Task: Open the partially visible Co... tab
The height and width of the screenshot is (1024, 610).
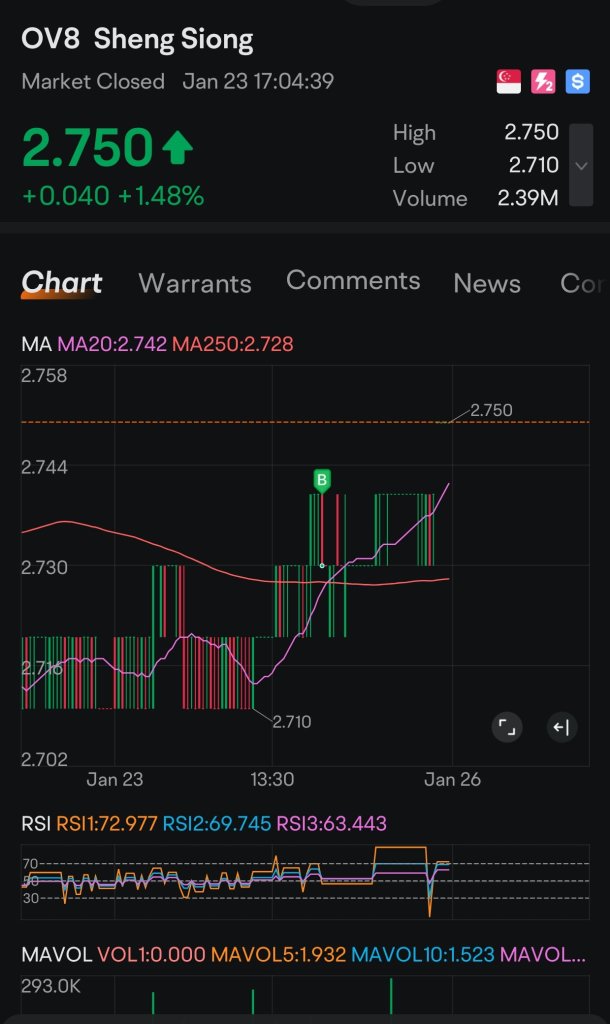Action: tap(581, 283)
